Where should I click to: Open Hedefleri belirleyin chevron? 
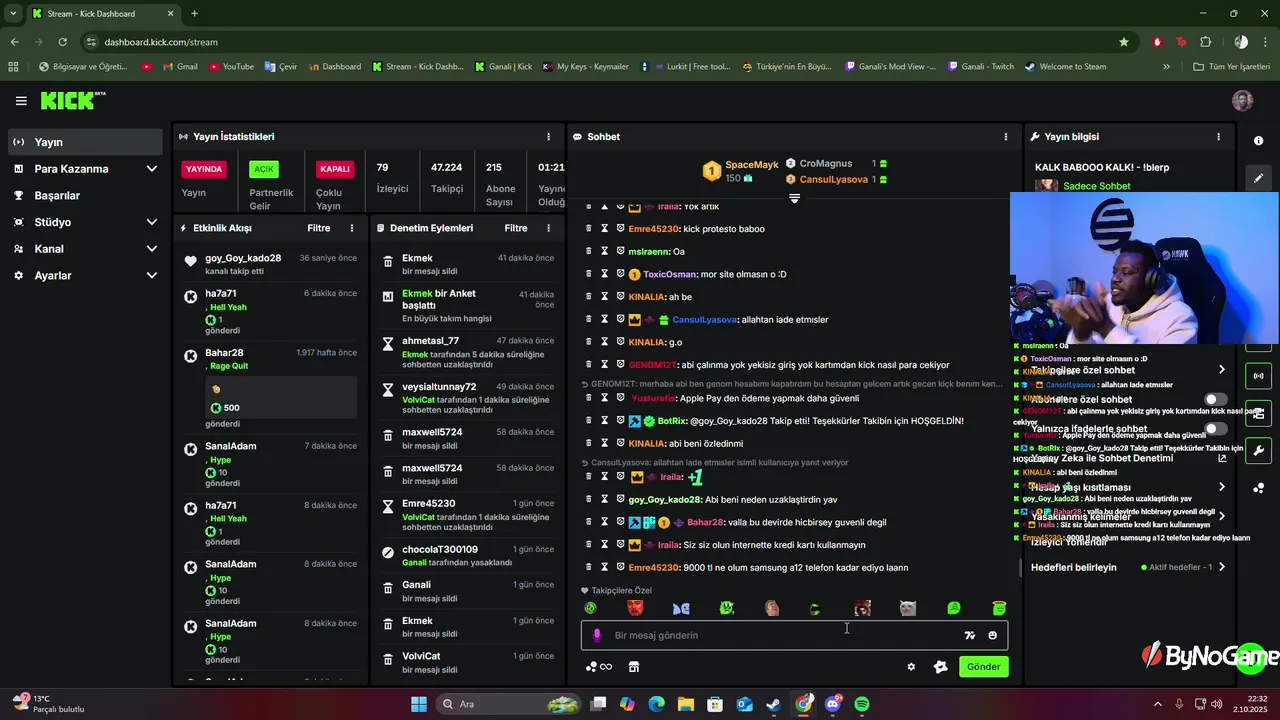(1221, 567)
